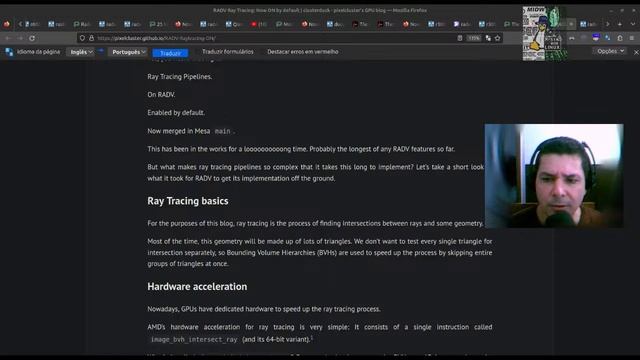The width and height of the screenshot is (640, 360).
Task: Click the translate page icon in the address bar
Action: (488, 38)
